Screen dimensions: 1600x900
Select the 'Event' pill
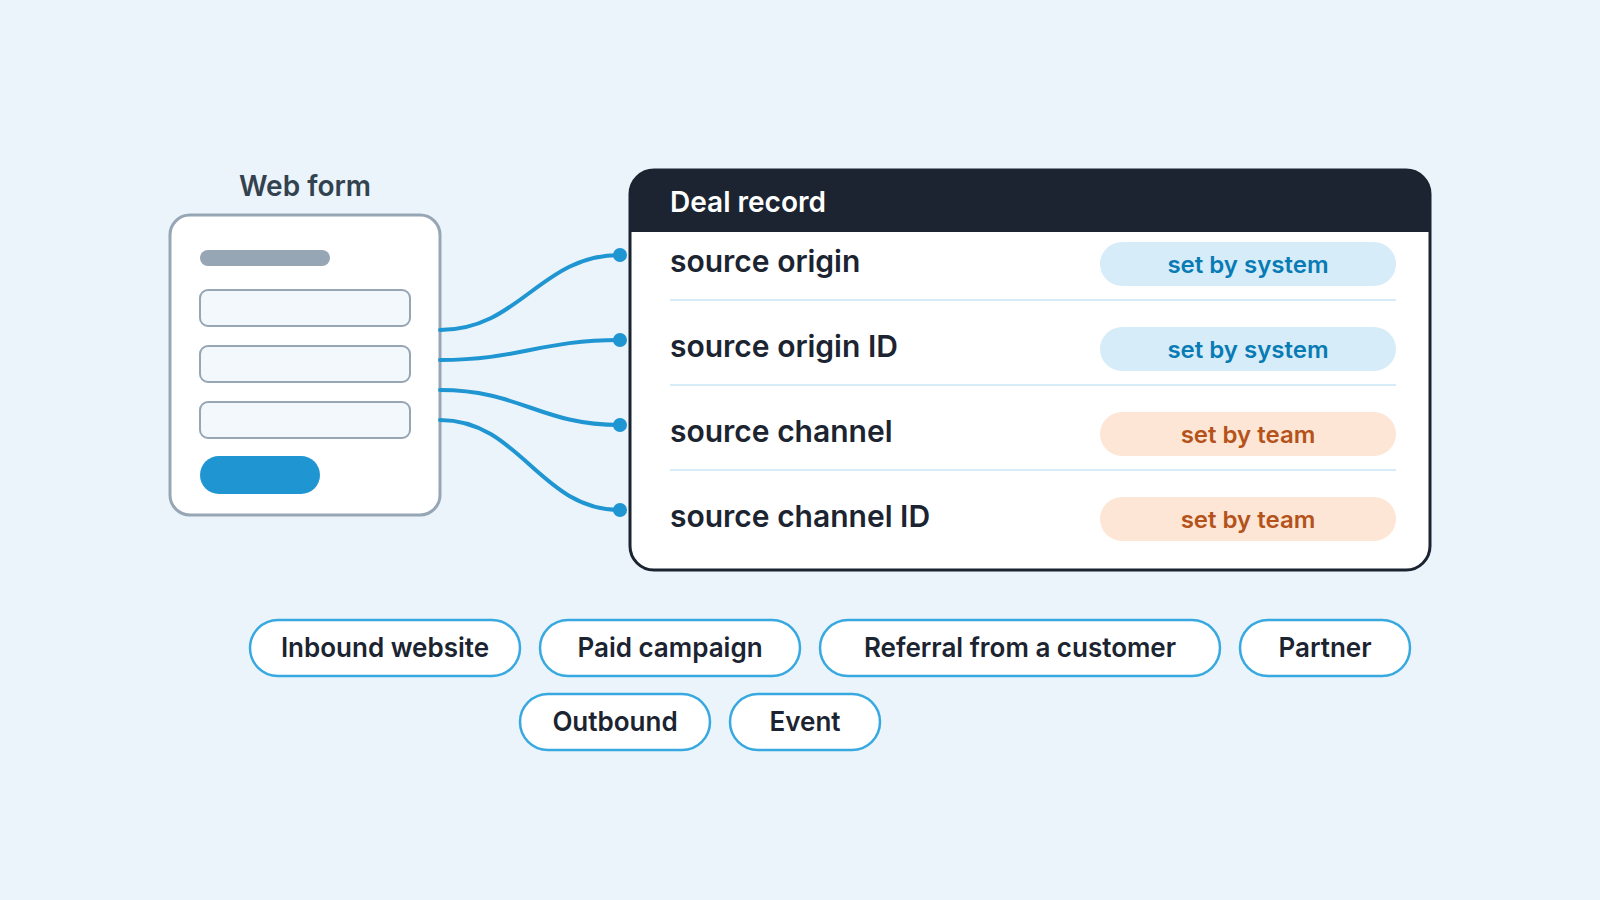pos(805,722)
